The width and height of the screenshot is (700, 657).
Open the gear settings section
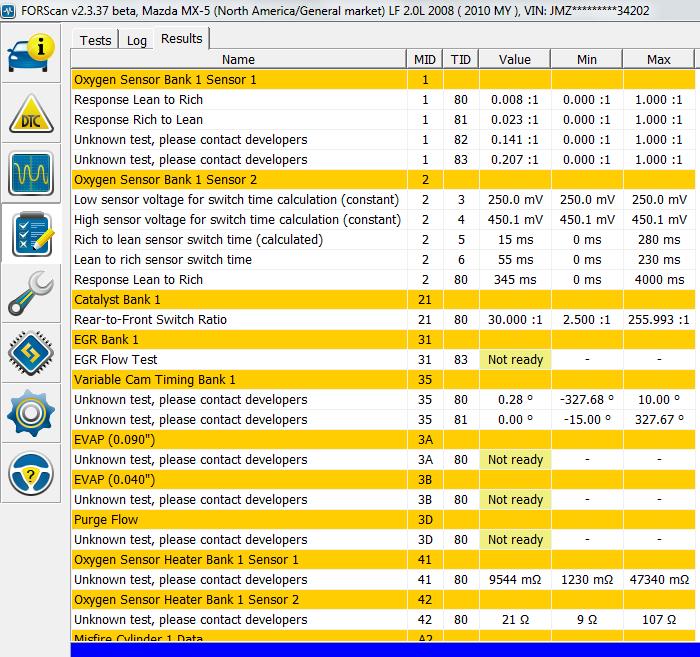(31, 413)
